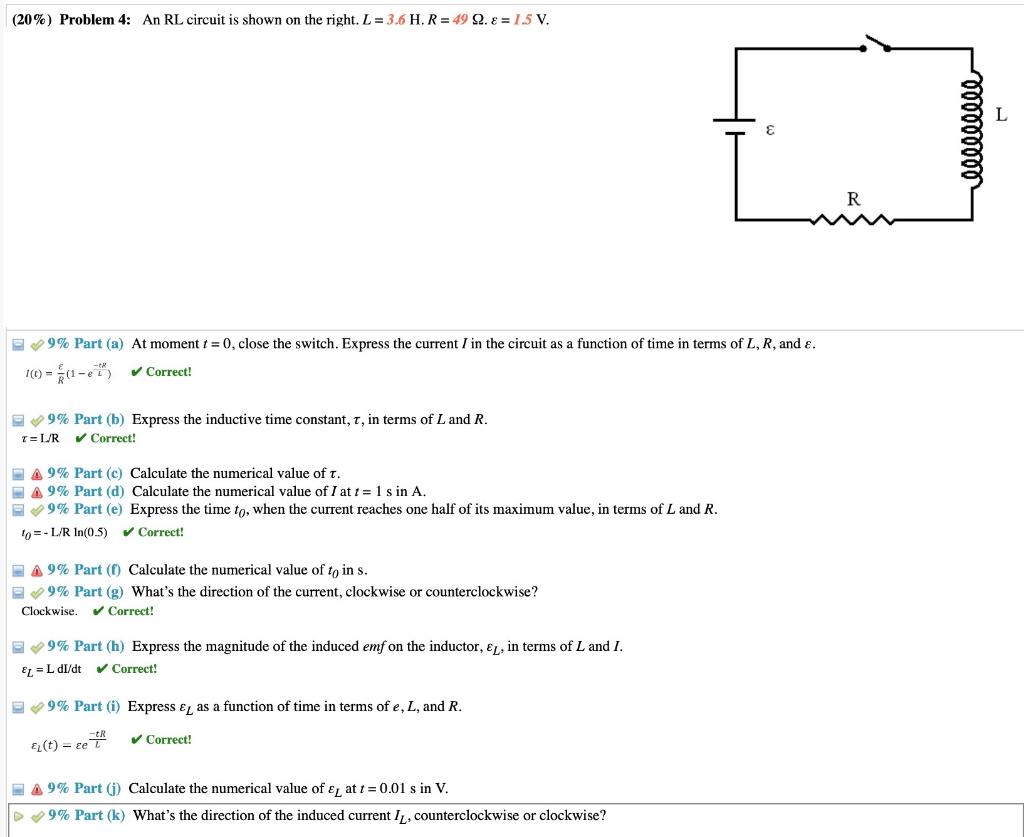Open the comments icon beside Part (a)
The height and width of the screenshot is (837, 1024).
click(18, 343)
